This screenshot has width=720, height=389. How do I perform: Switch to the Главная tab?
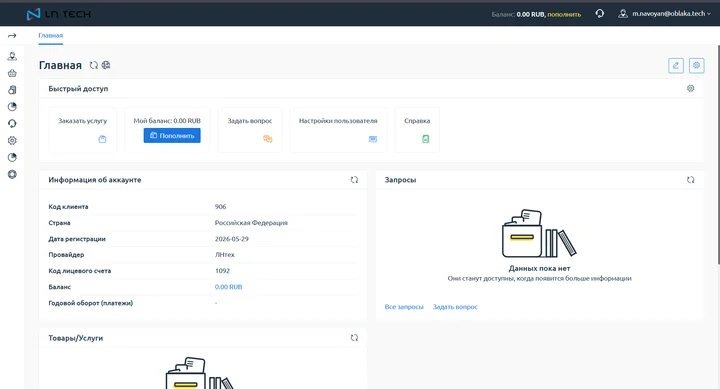(51, 35)
